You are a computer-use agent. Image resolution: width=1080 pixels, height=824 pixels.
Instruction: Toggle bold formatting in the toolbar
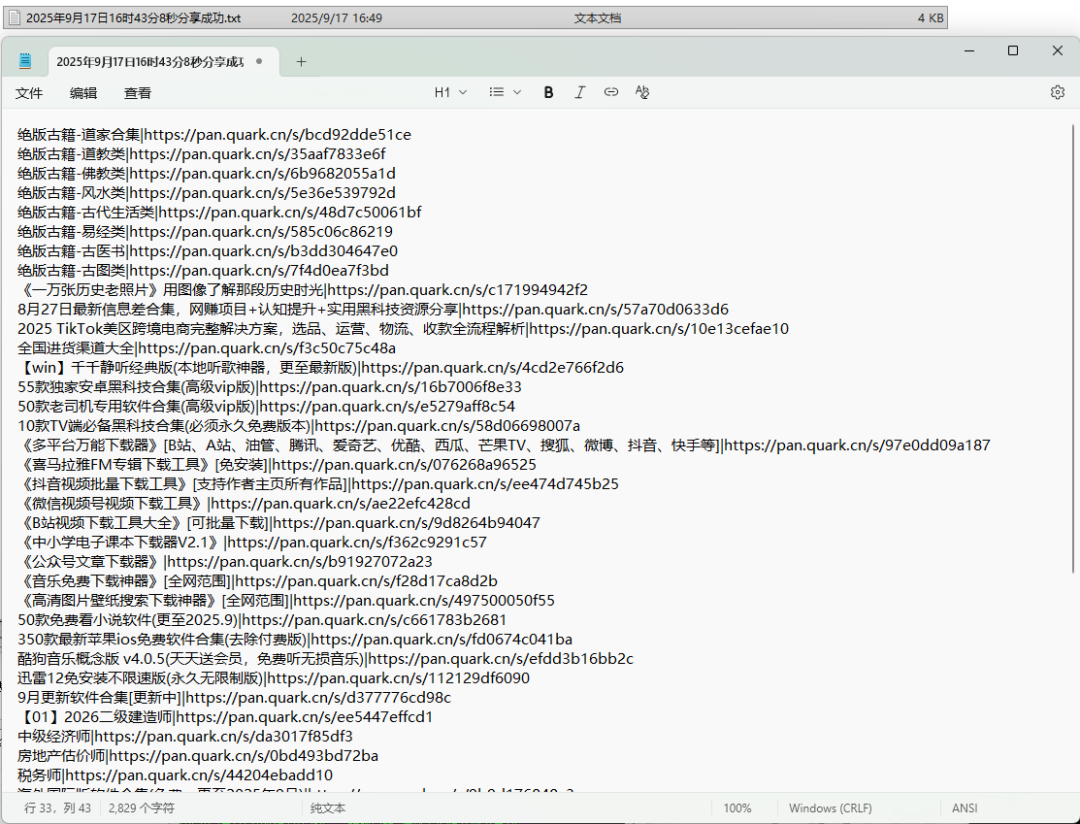click(x=548, y=92)
